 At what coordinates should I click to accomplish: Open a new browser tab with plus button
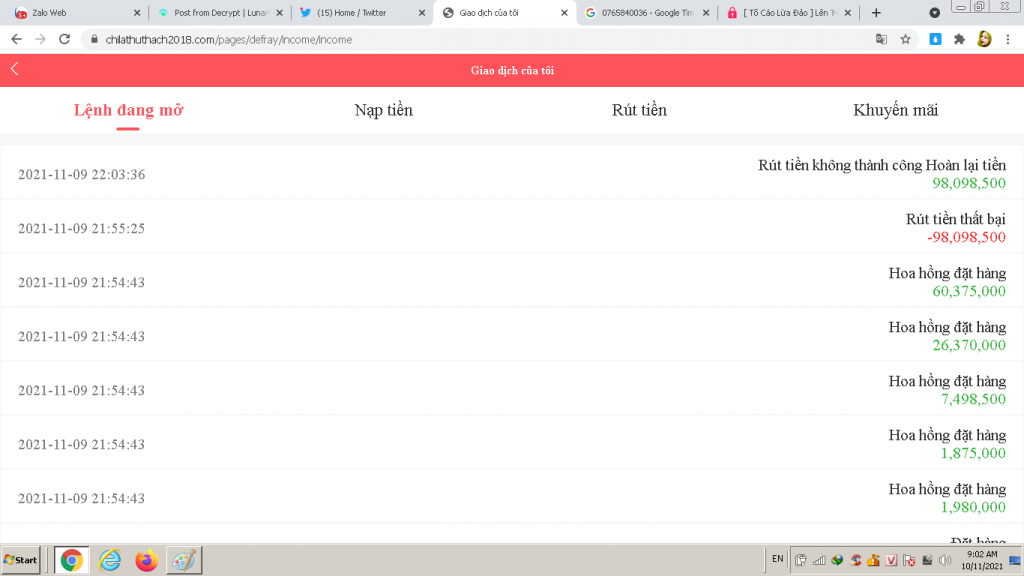coord(876,13)
